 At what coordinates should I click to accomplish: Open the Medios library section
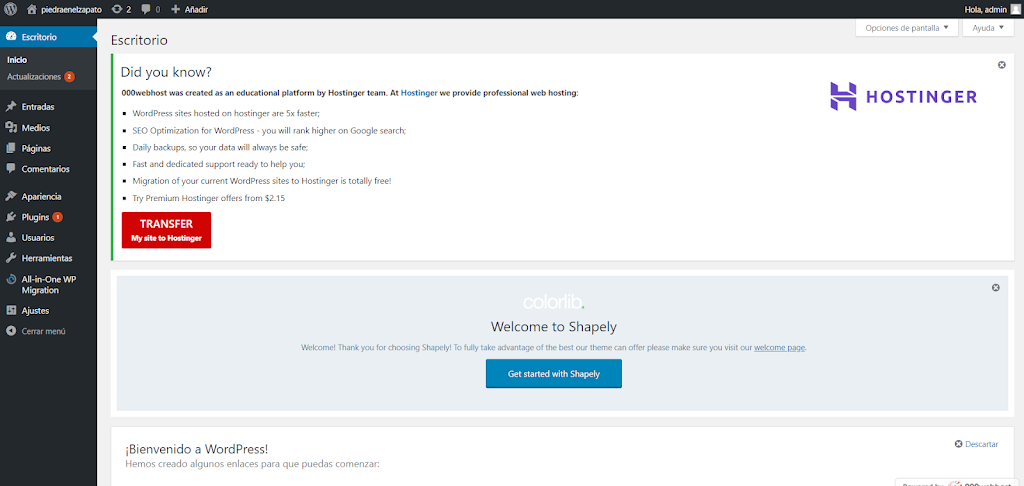click(x=35, y=128)
